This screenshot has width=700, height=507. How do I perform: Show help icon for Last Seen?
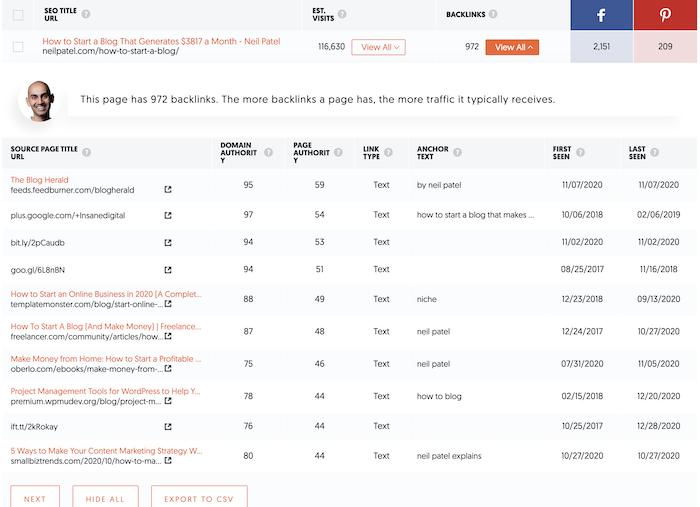[x=654, y=152]
